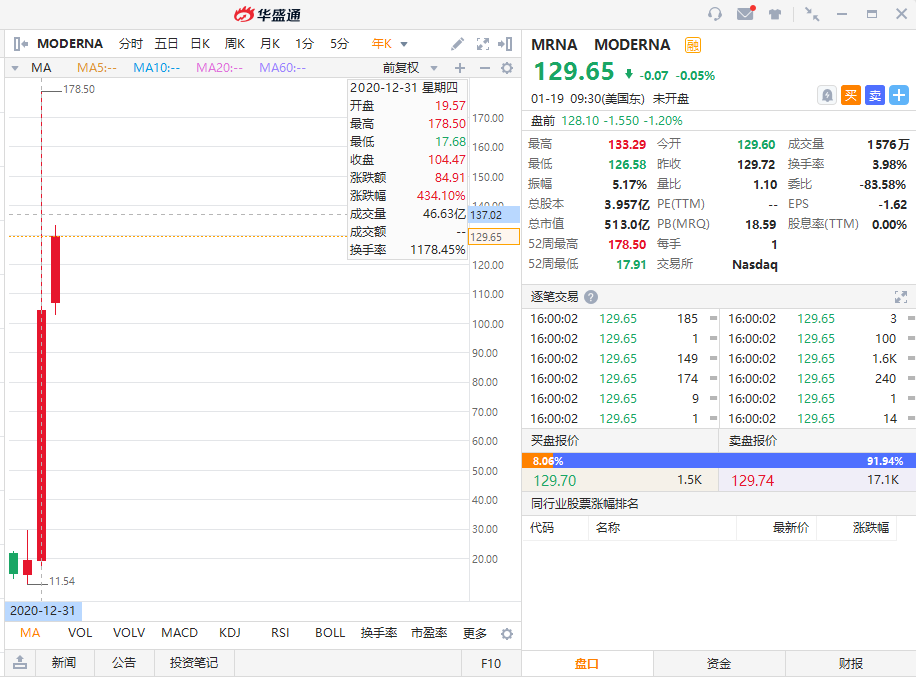Select the pencil drawing tool
The height and width of the screenshot is (677, 916).
pos(457,44)
